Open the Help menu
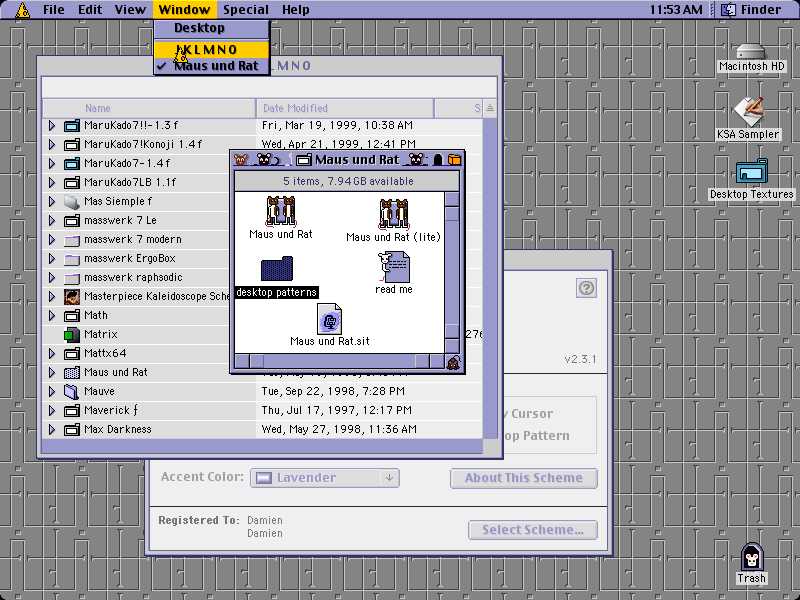800x600 pixels. click(296, 10)
